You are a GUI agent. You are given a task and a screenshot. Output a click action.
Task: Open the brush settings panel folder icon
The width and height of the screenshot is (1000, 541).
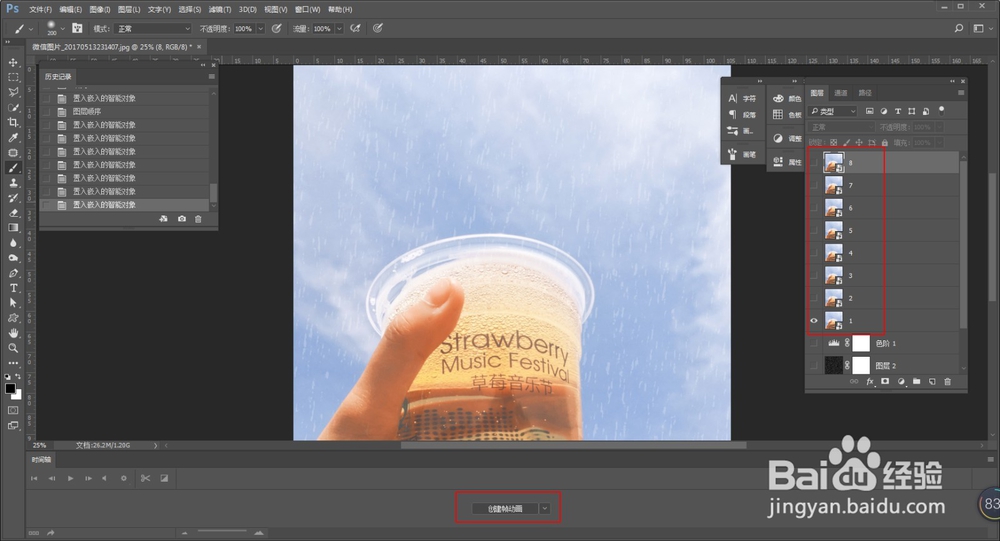point(77,28)
